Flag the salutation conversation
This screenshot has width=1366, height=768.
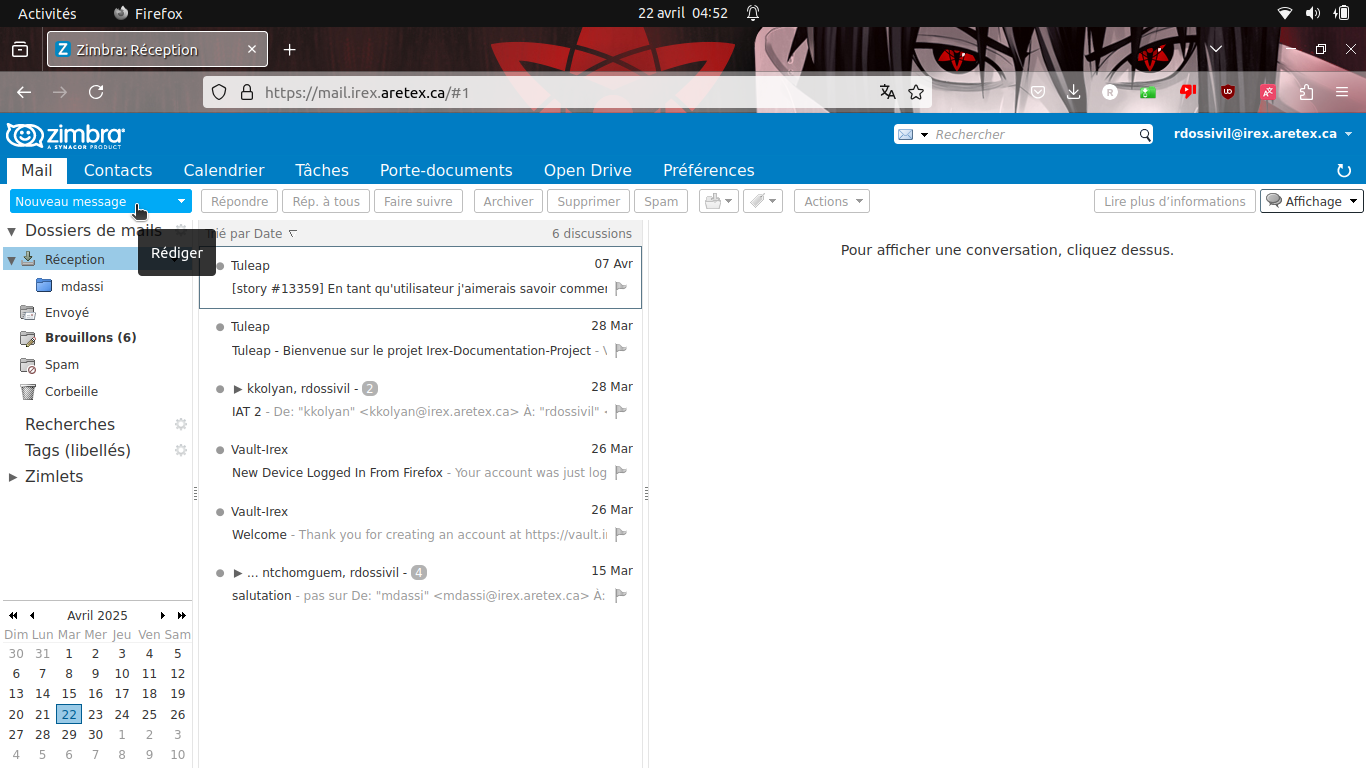[x=621, y=595]
